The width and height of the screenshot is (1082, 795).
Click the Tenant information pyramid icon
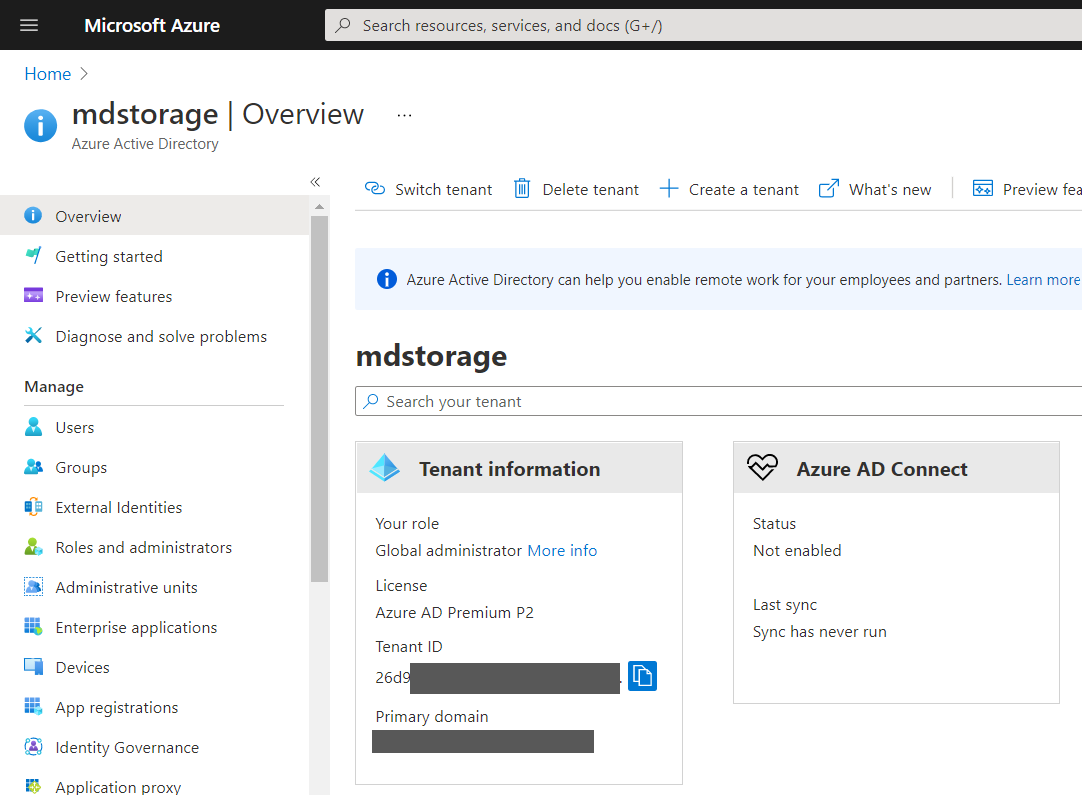(x=384, y=468)
